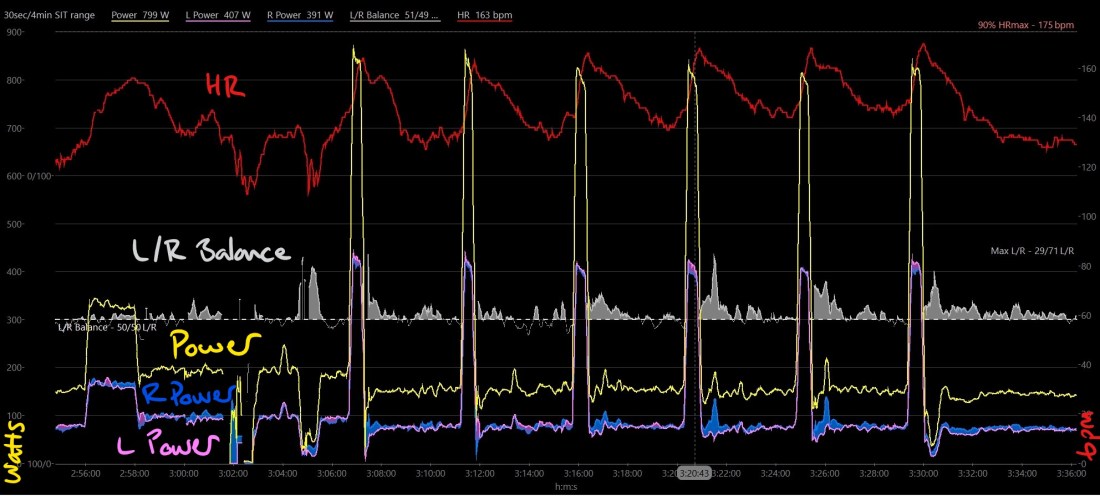This screenshot has height=496, width=1100.
Task: Select the 30sec/4min SIT range title
Action: [x=49, y=16]
